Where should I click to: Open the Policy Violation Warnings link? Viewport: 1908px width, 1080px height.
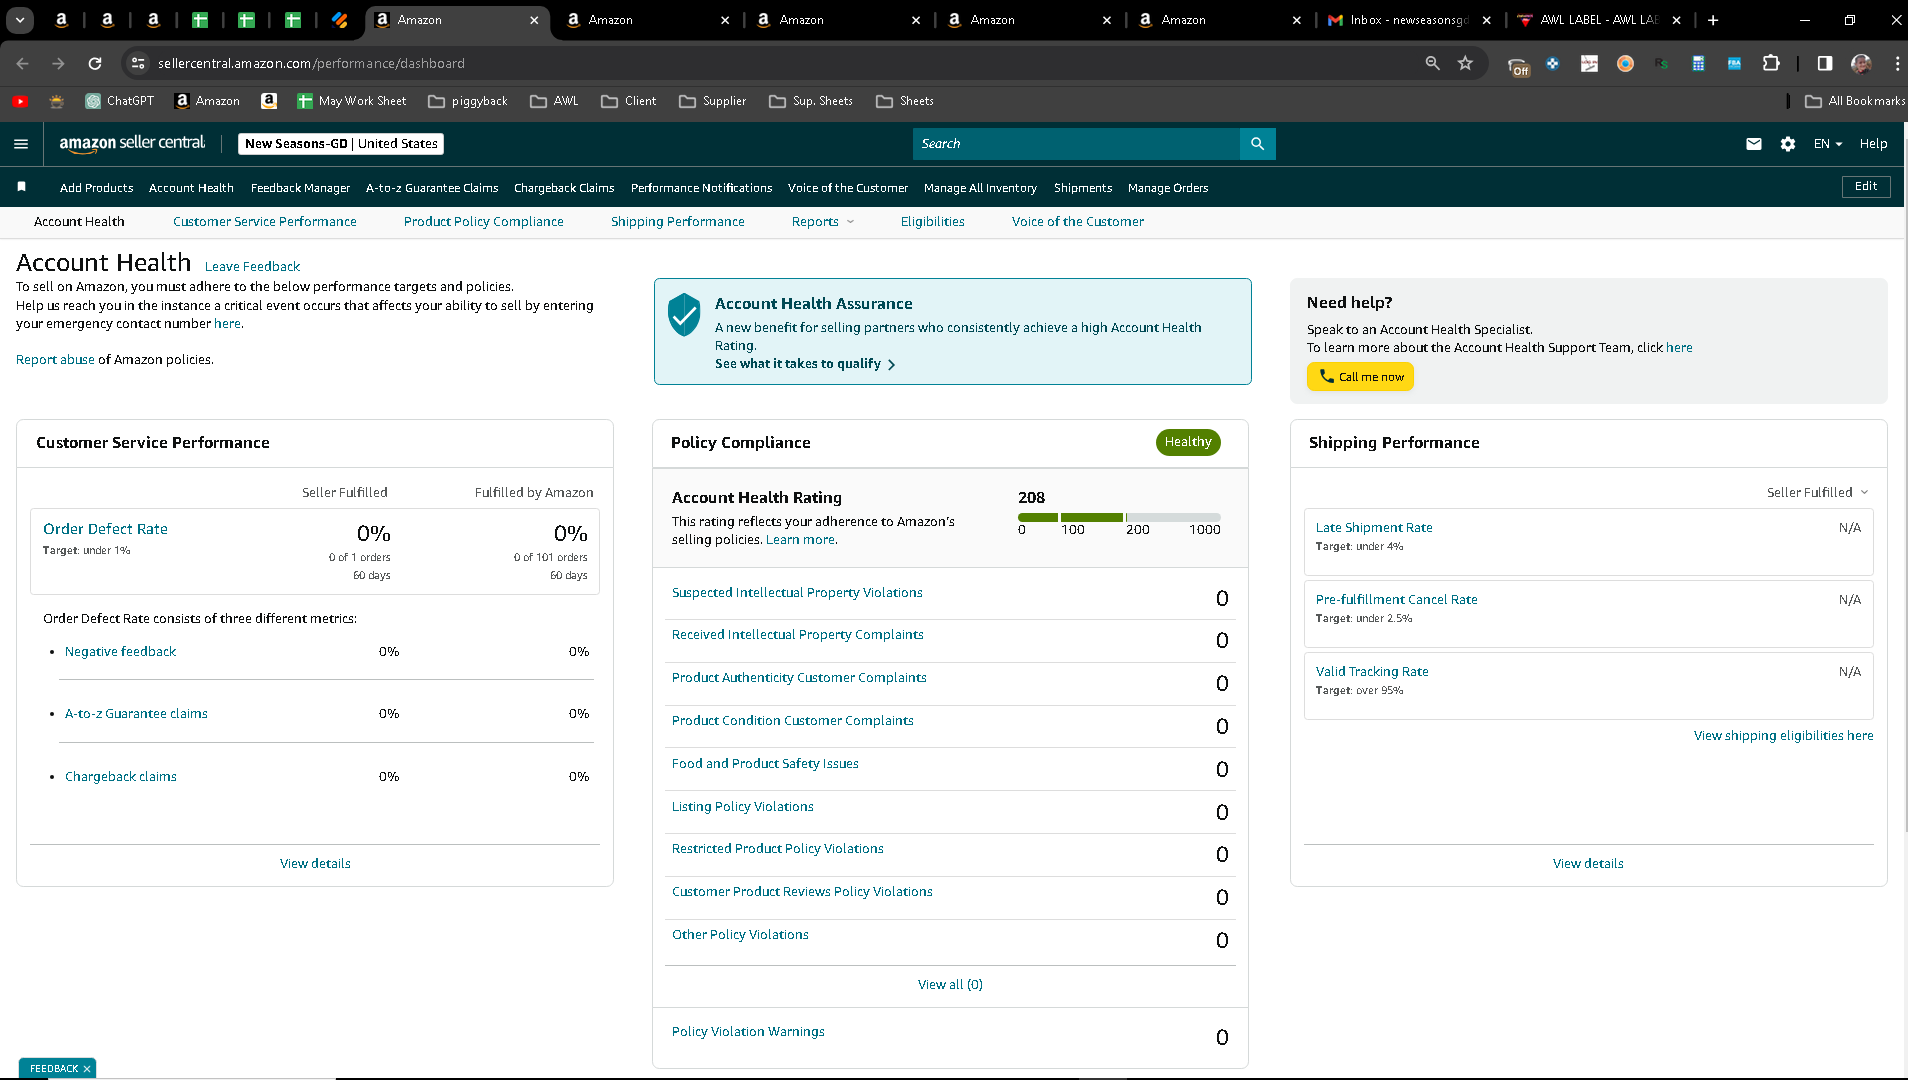coord(748,1032)
